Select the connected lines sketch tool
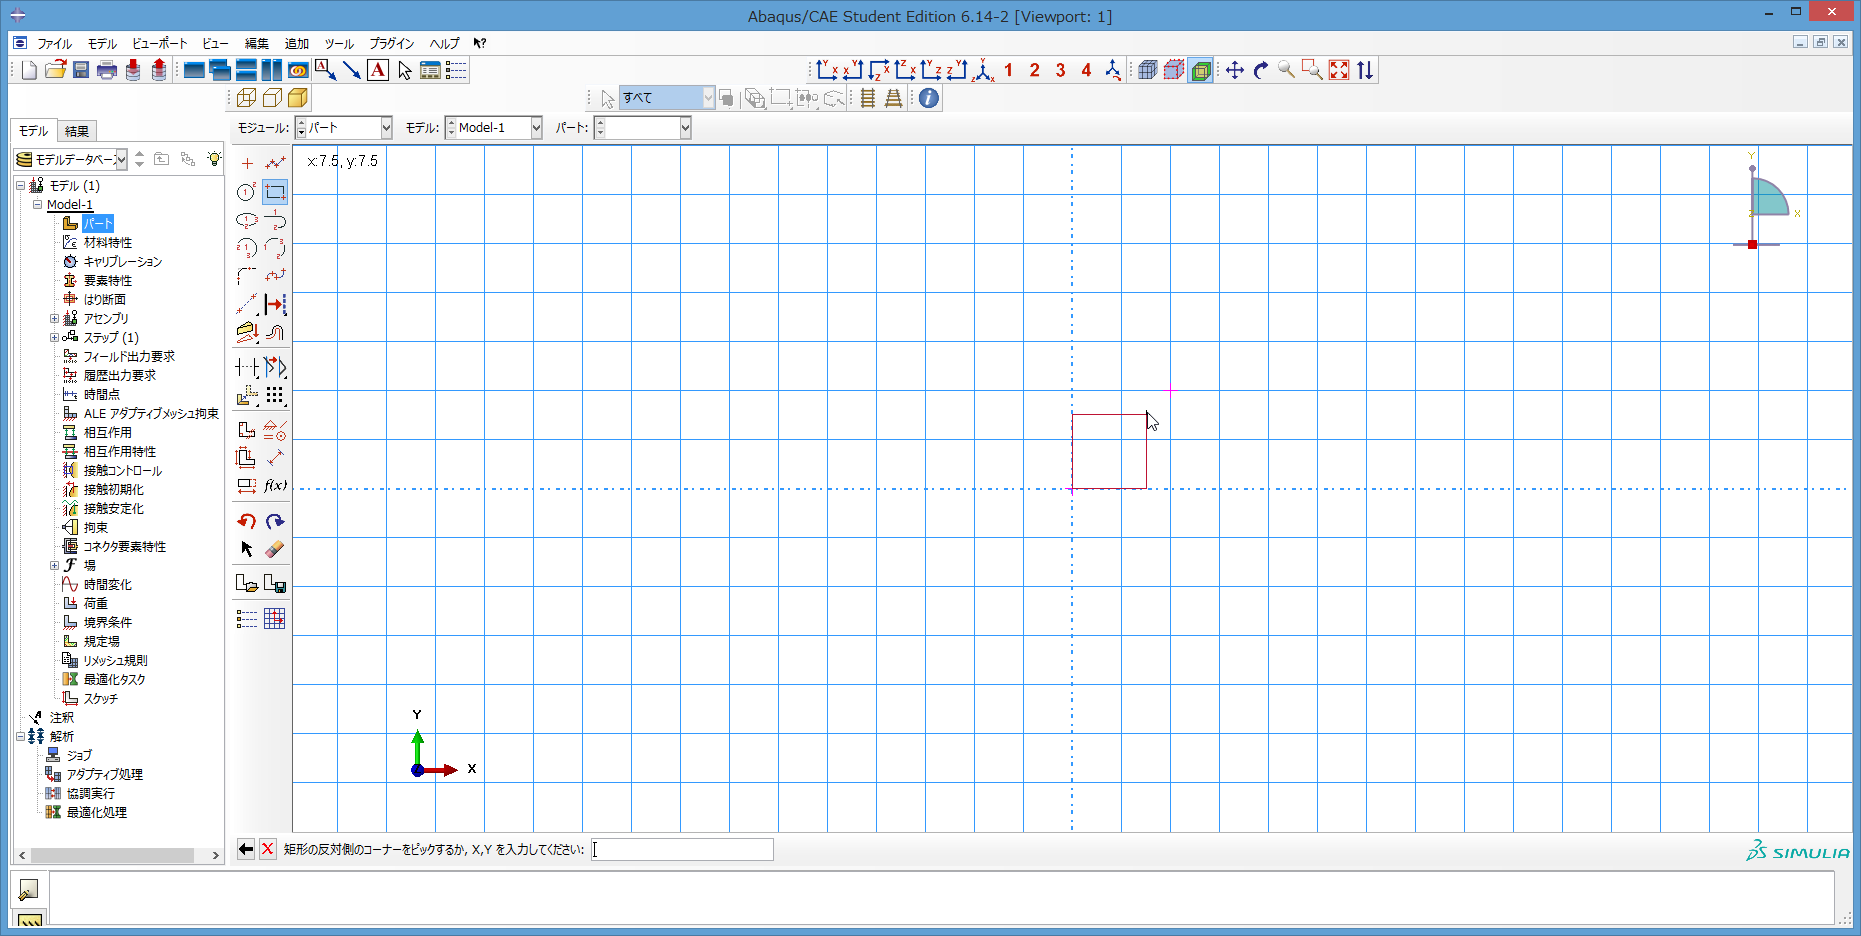This screenshot has height=936, width=1861. 275,164
